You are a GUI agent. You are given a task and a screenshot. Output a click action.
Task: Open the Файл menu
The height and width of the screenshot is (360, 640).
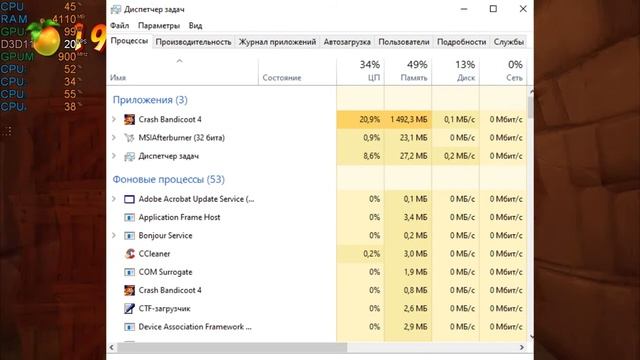click(120, 25)
